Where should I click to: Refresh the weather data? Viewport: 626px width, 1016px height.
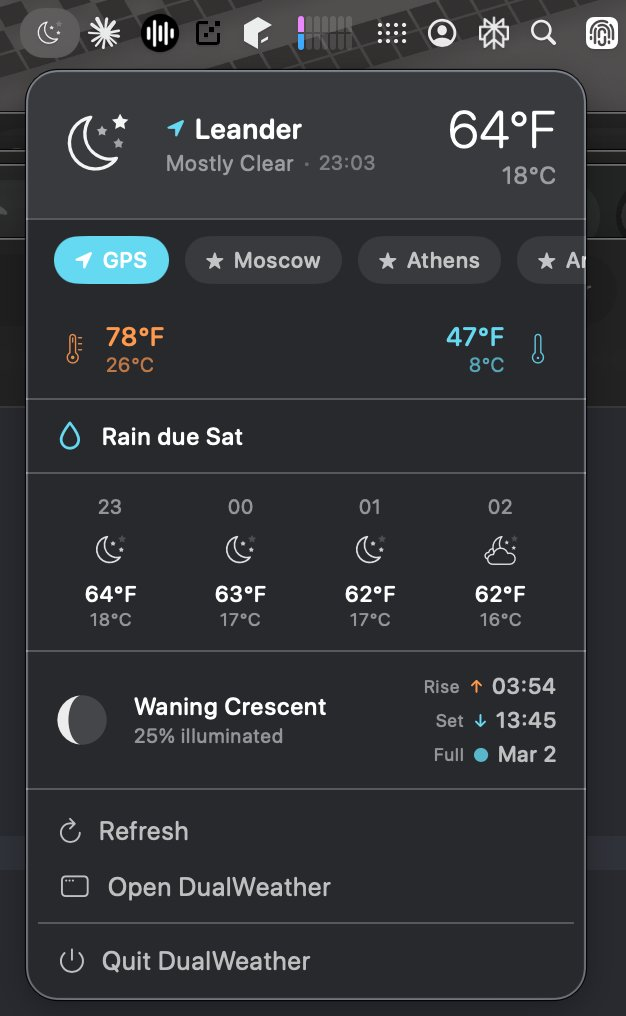[142, 831]
